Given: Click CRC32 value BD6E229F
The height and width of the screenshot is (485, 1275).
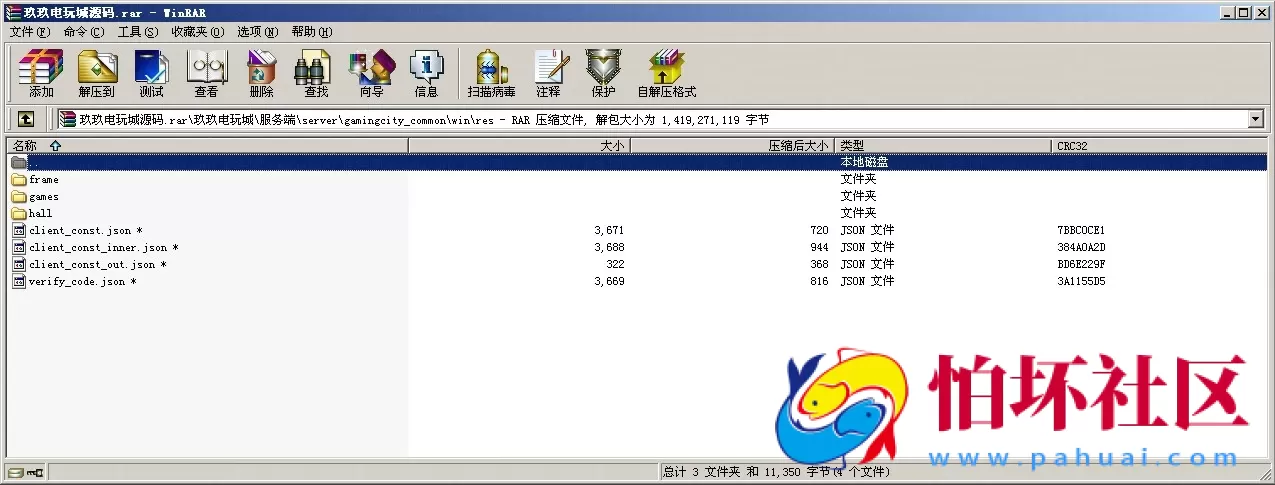Looking at the screenshot, I should pos(1081,265).
